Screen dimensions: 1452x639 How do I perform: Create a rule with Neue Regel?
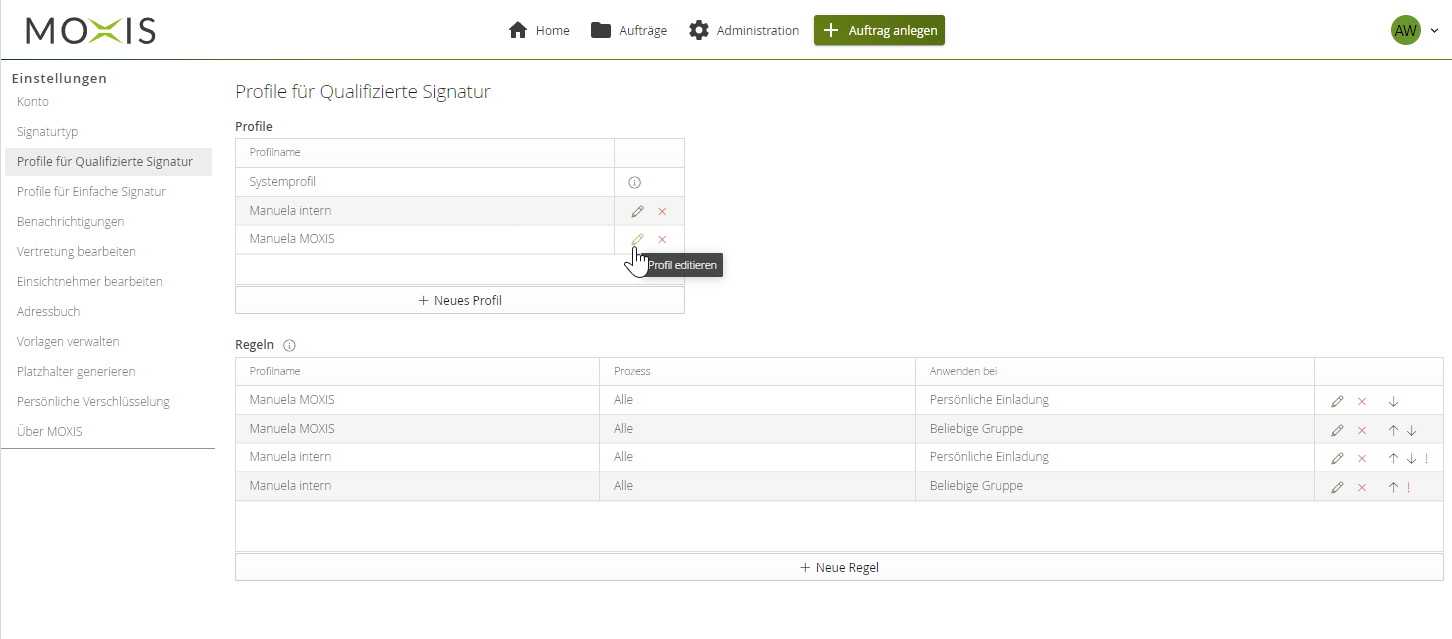point(839,567)
